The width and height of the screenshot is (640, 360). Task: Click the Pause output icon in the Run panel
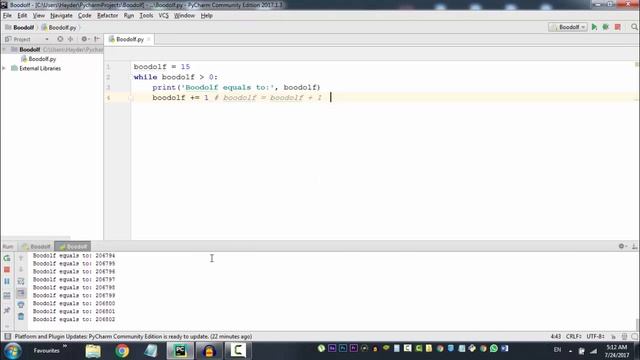click(7, 281)
